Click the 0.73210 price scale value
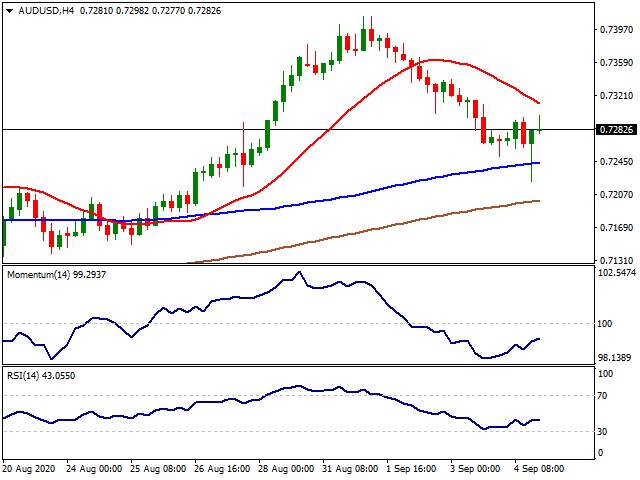 616,96
